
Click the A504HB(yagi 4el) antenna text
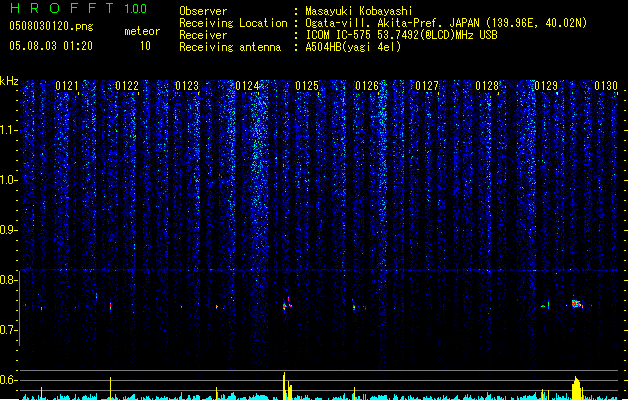click(353, 47)
